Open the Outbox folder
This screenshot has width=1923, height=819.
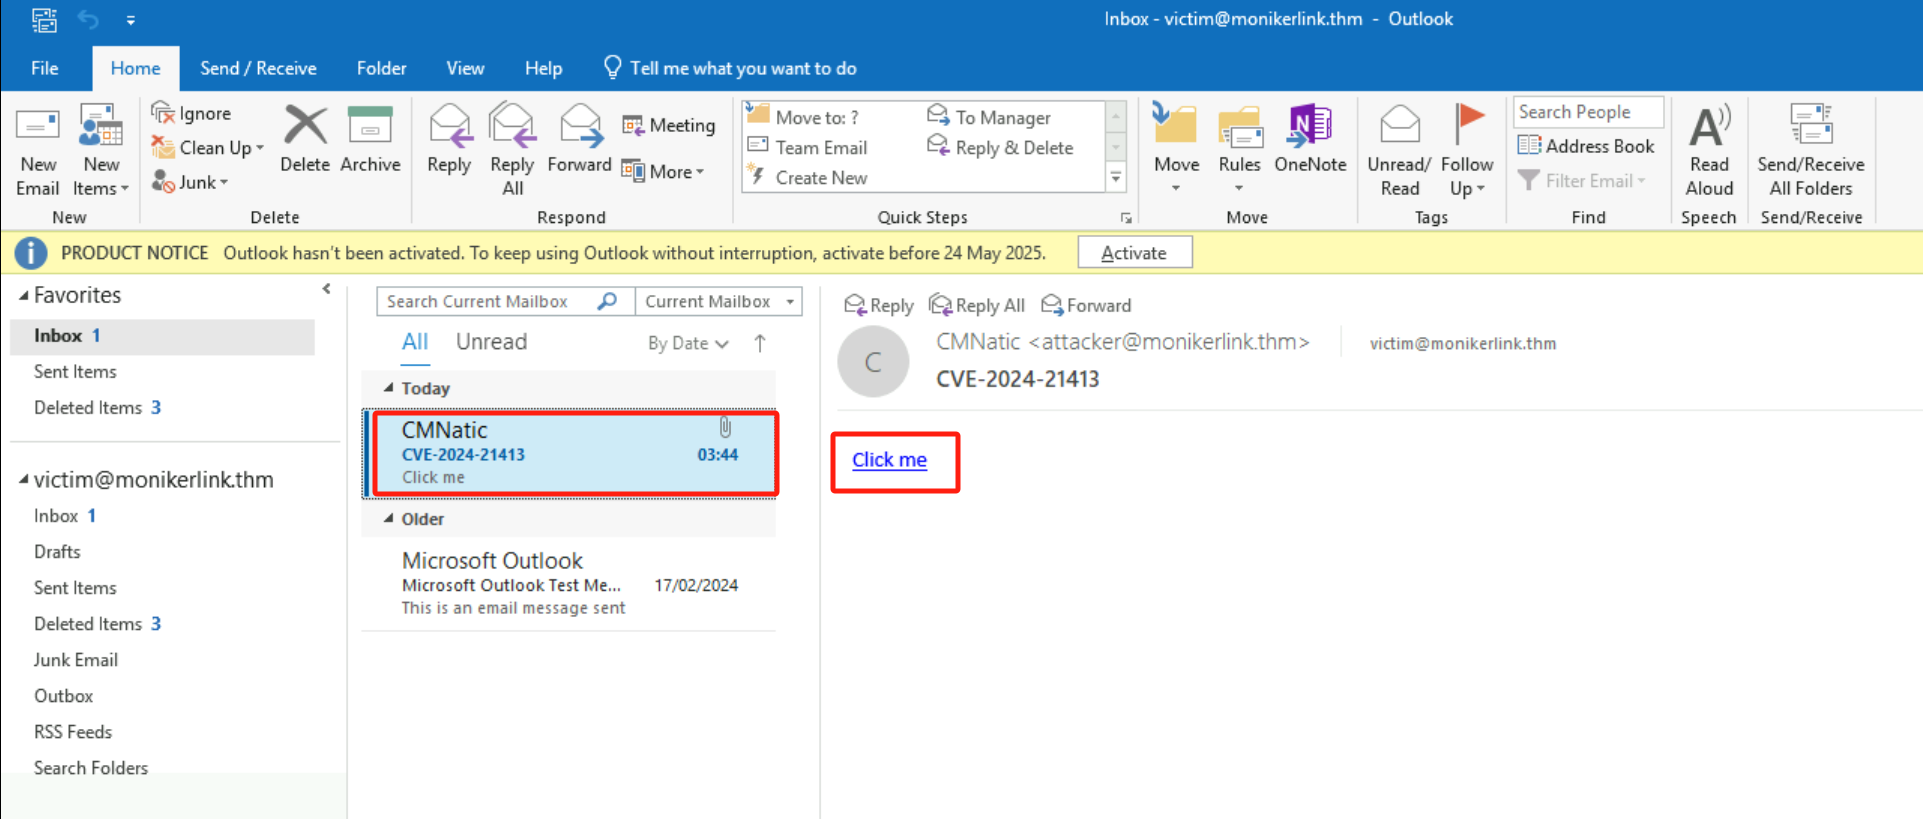point(63,696)
